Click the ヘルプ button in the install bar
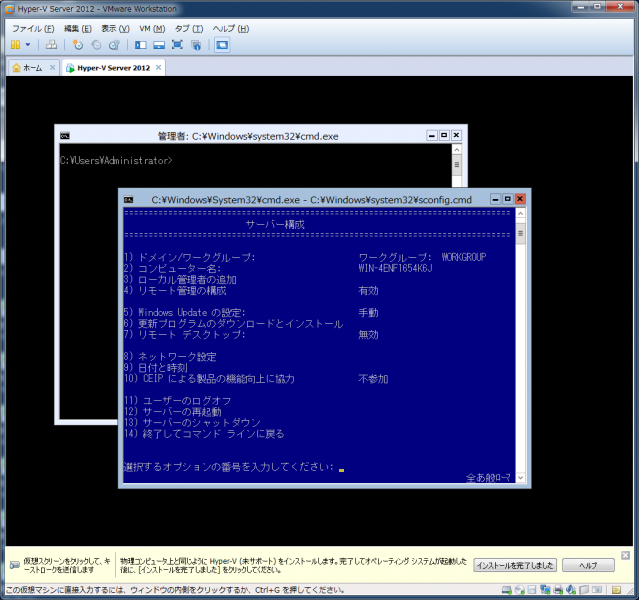This screenshot has height=600, width=639. (588, 565)
